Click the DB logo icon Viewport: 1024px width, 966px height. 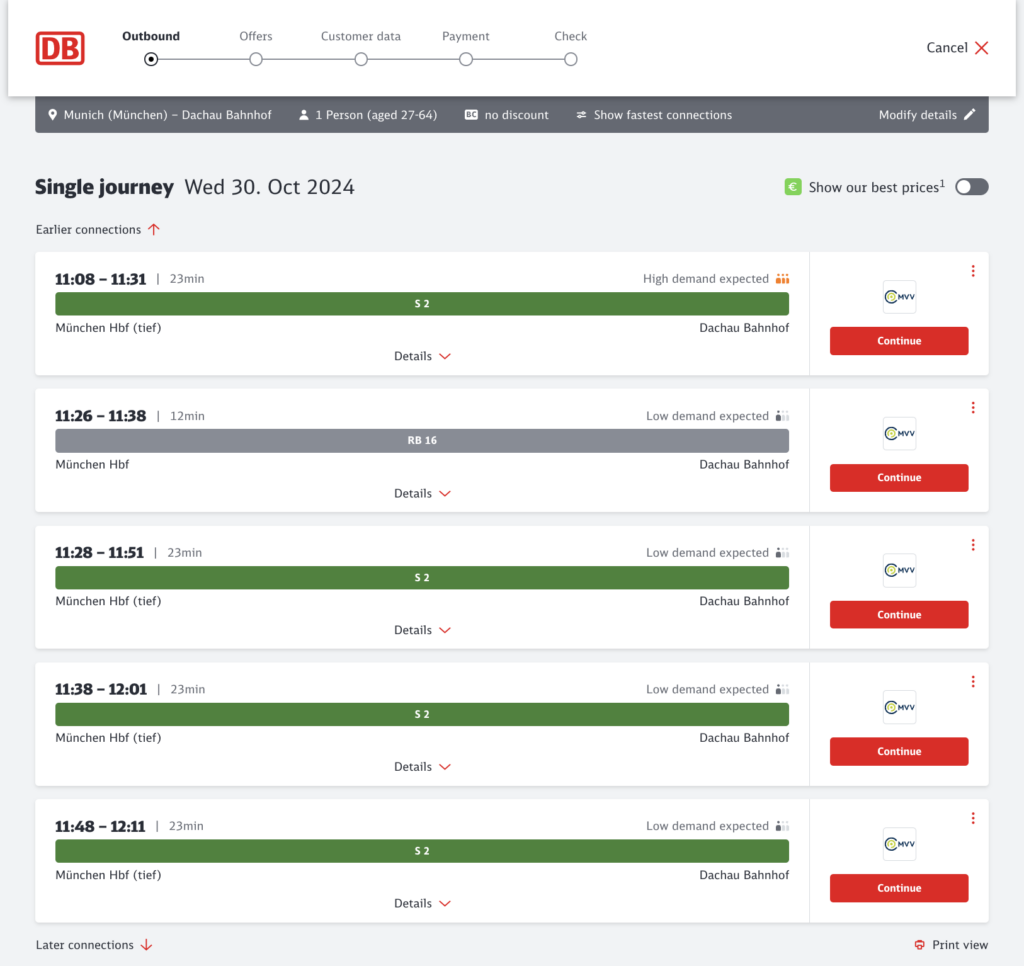(x=60, y=48)
